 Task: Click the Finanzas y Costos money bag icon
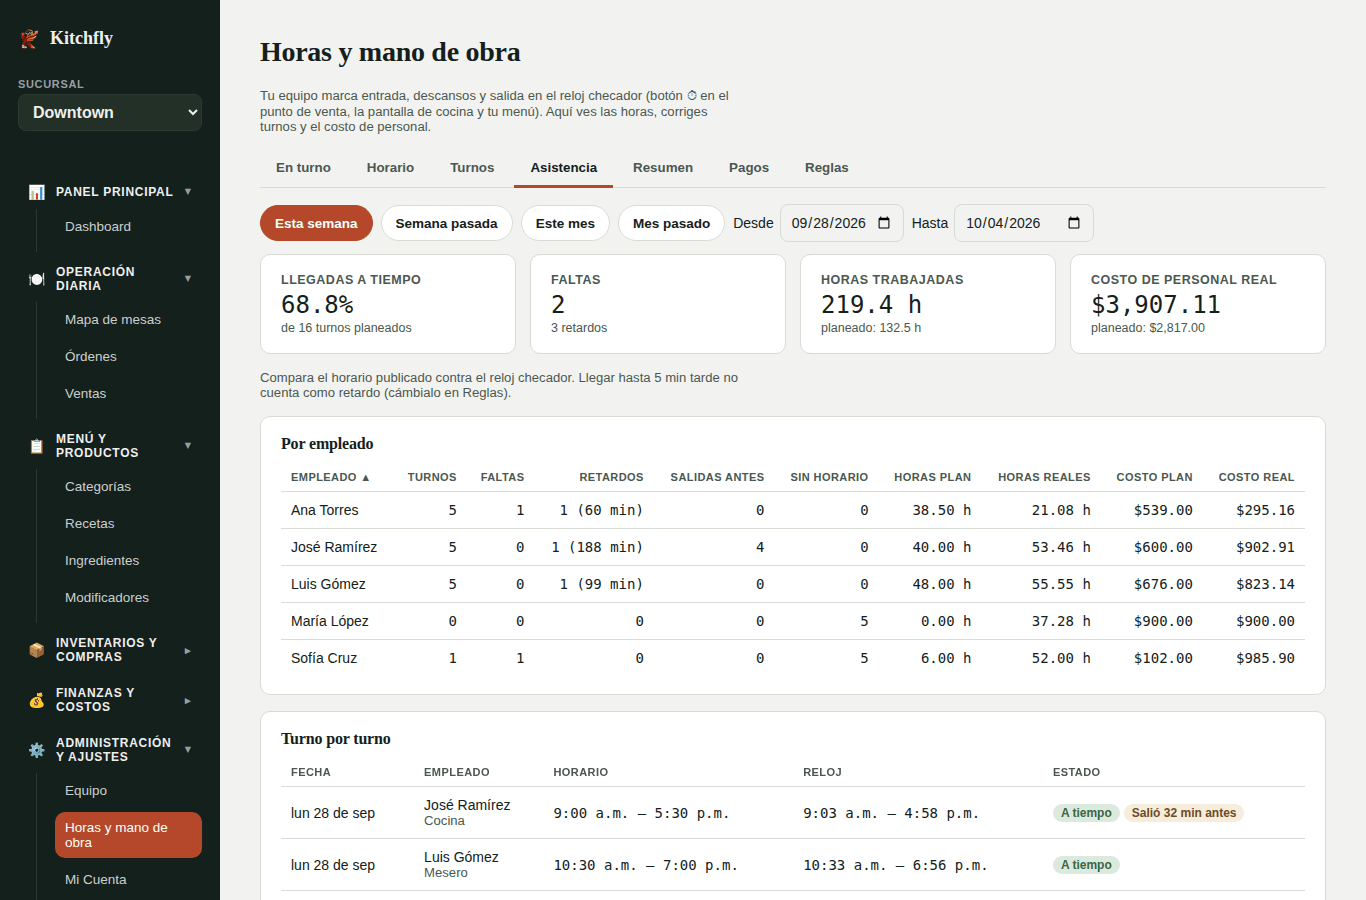point(37,700)
